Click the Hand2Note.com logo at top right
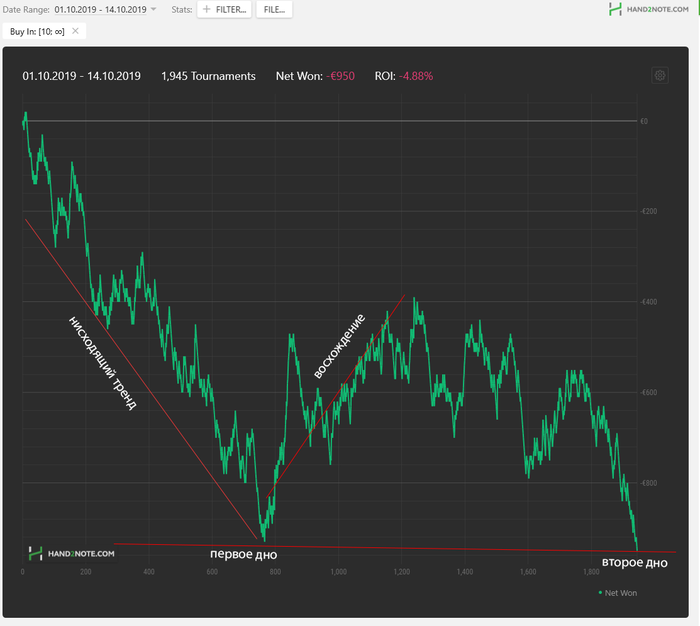Image resolution: width=700 pixels, height=626 pixels. pos(649,9)
